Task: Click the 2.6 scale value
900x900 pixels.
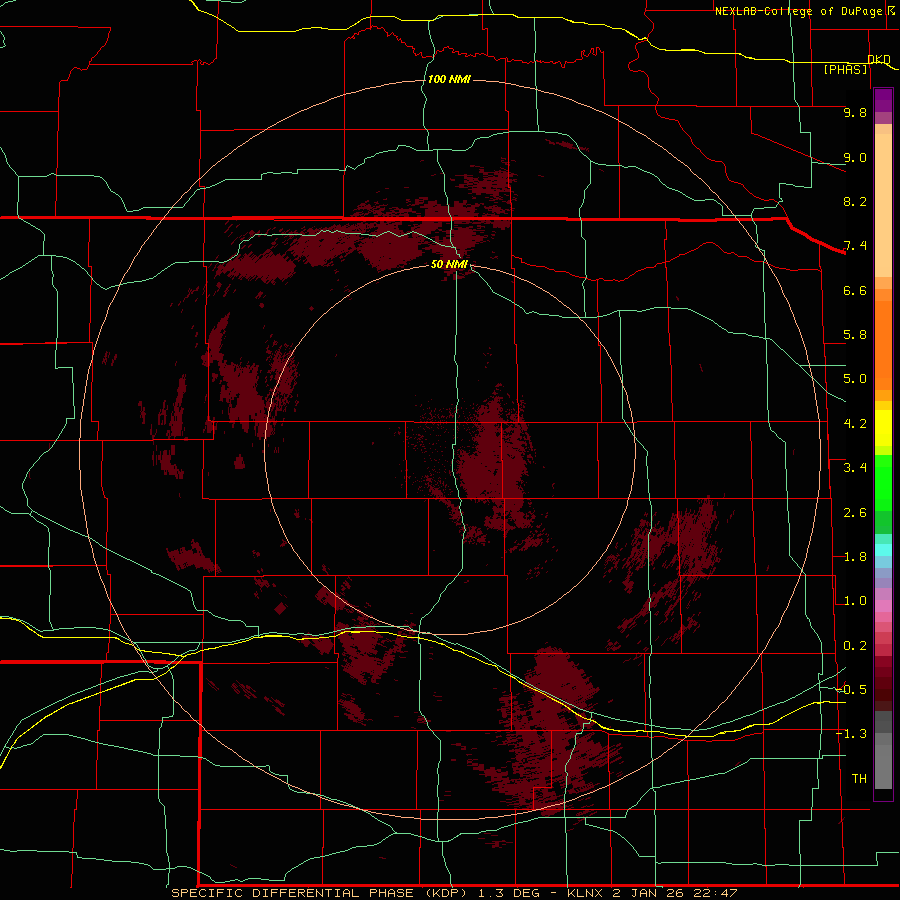Action: [855, 513]
